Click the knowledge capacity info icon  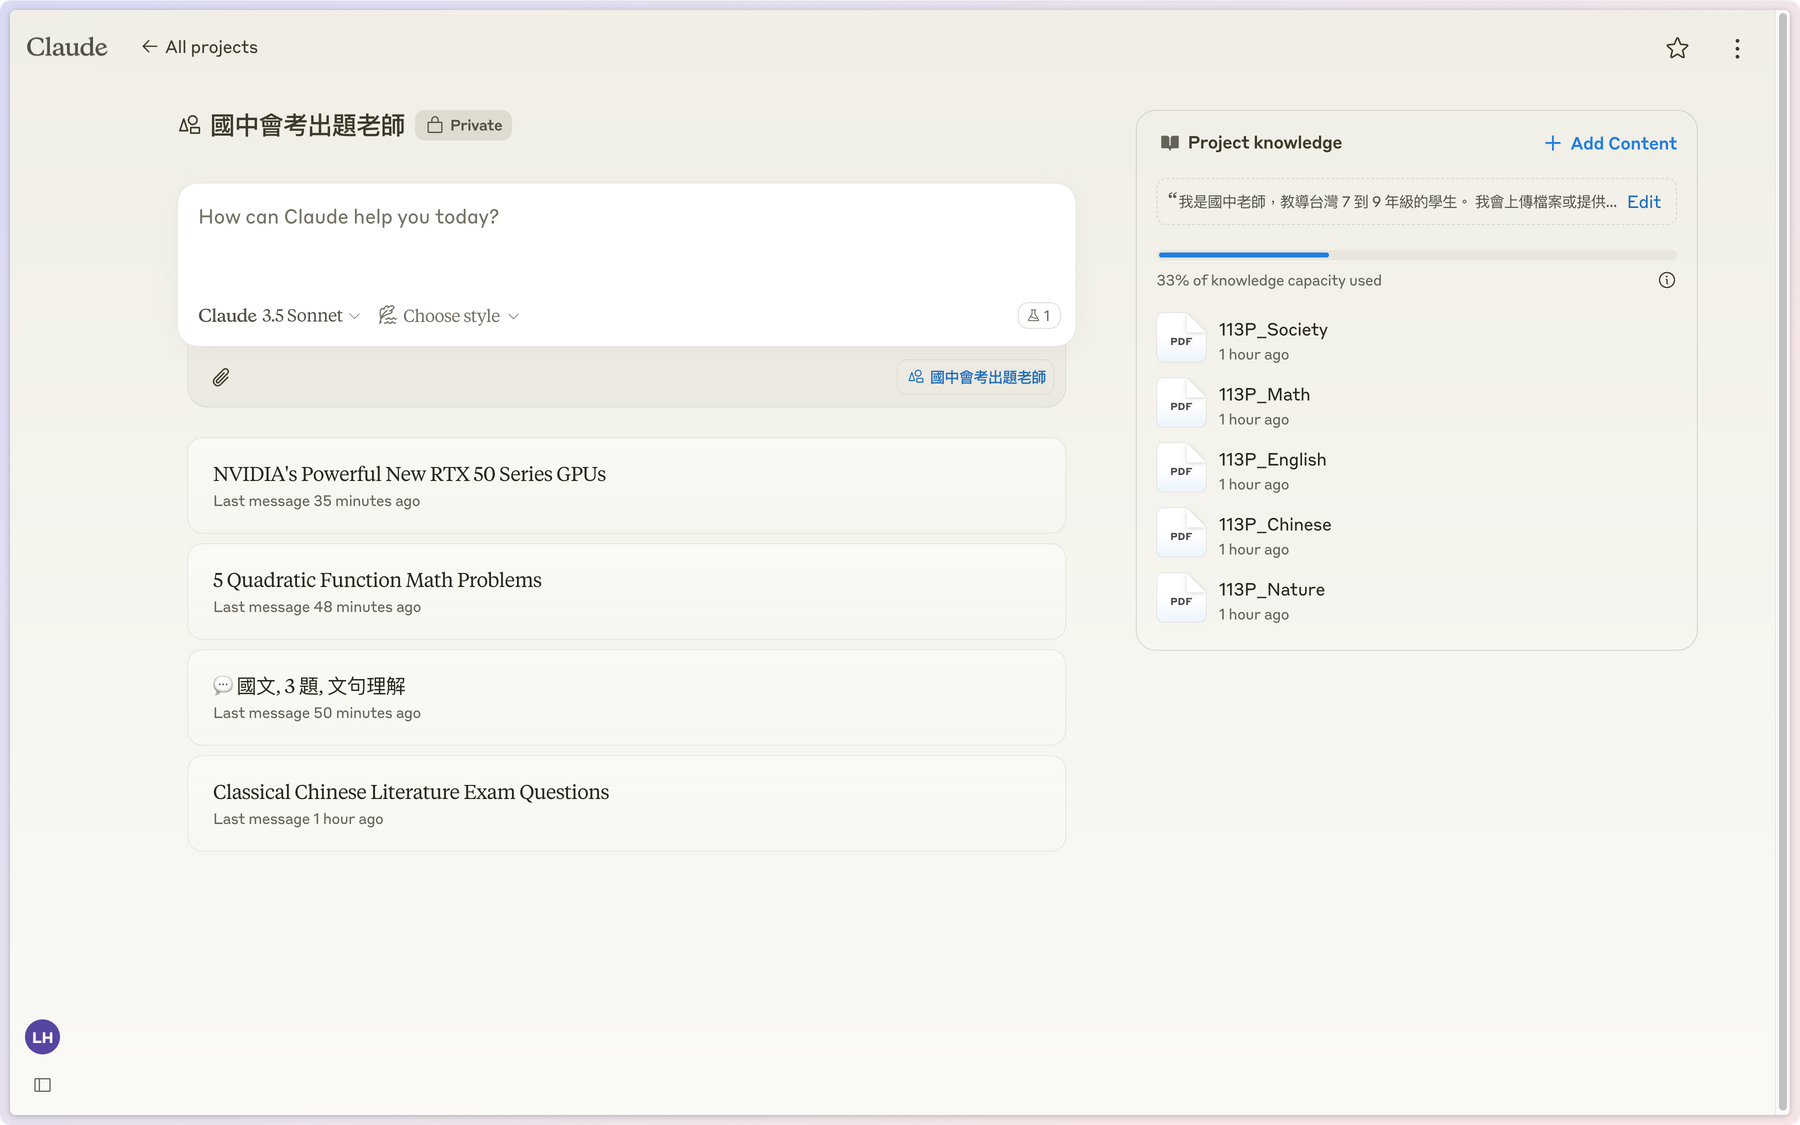(x=1666, y=280)
